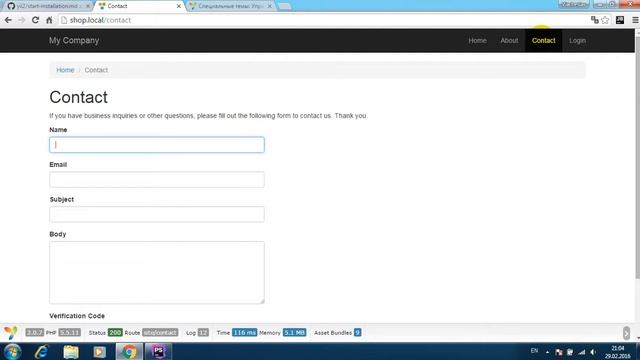Switch to the Chrome taskbar icon
This screenshot has width=640, height=360.
pyautogui.click(x=129, y=351)
